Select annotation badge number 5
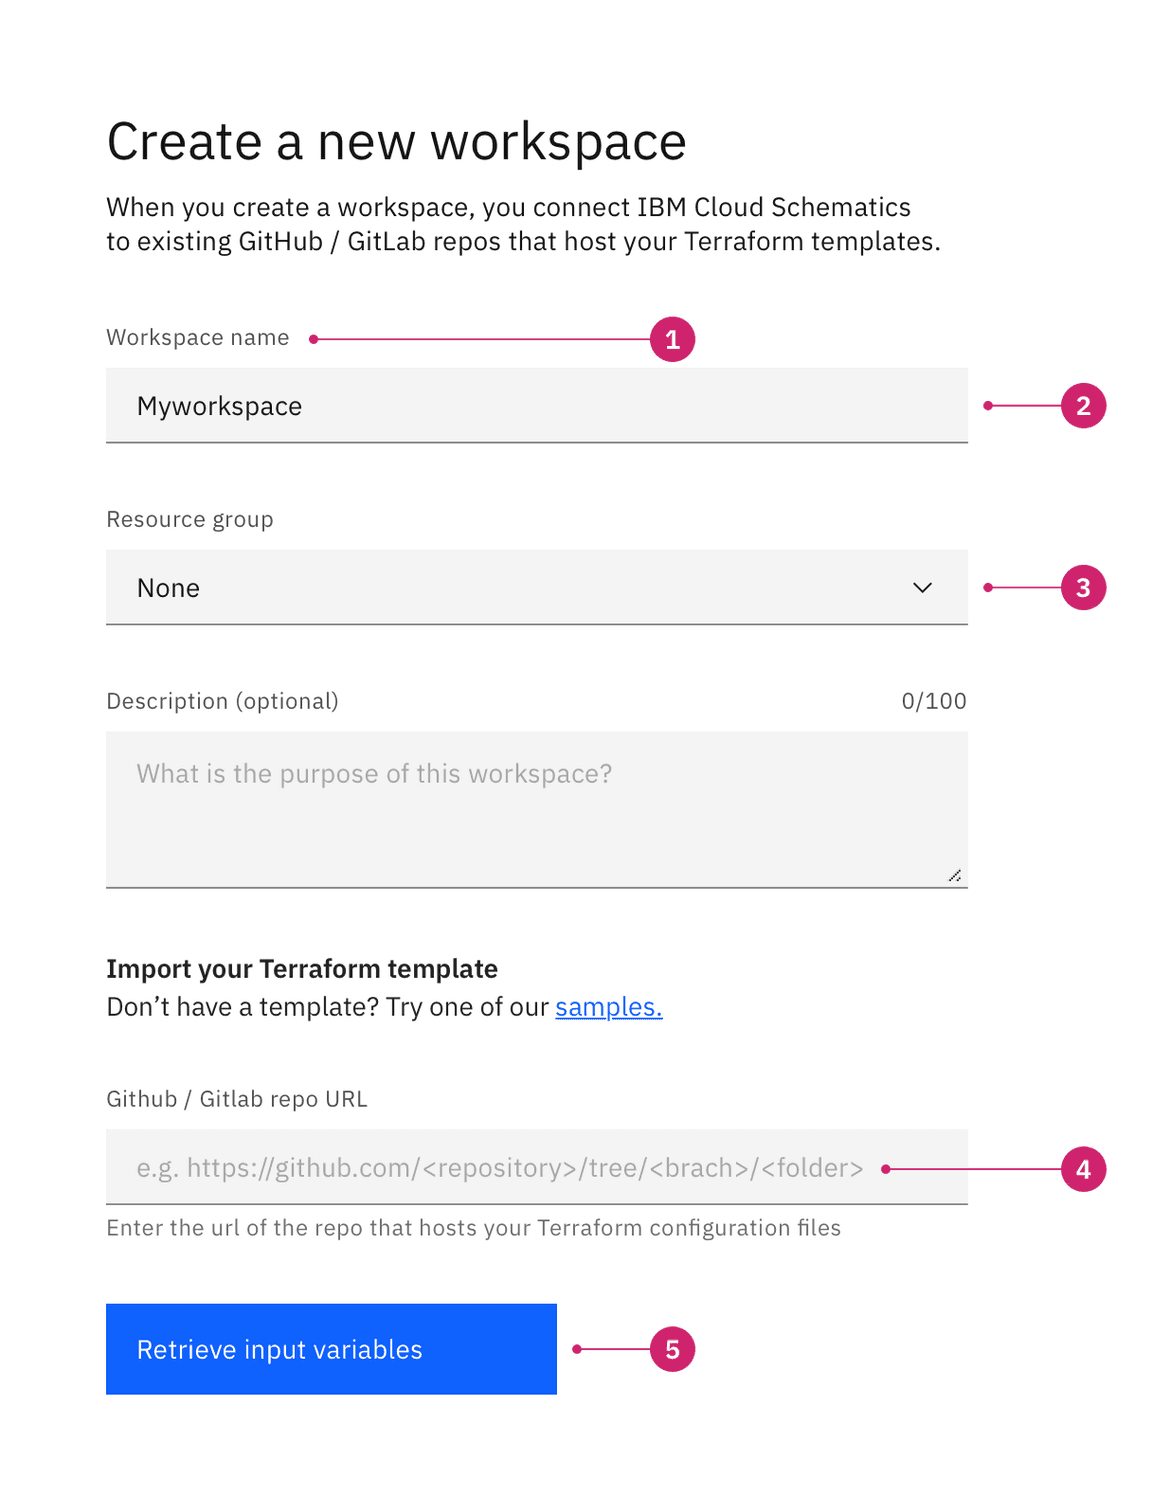Screen dimensions: 1152x1499 click(672, 1350)
